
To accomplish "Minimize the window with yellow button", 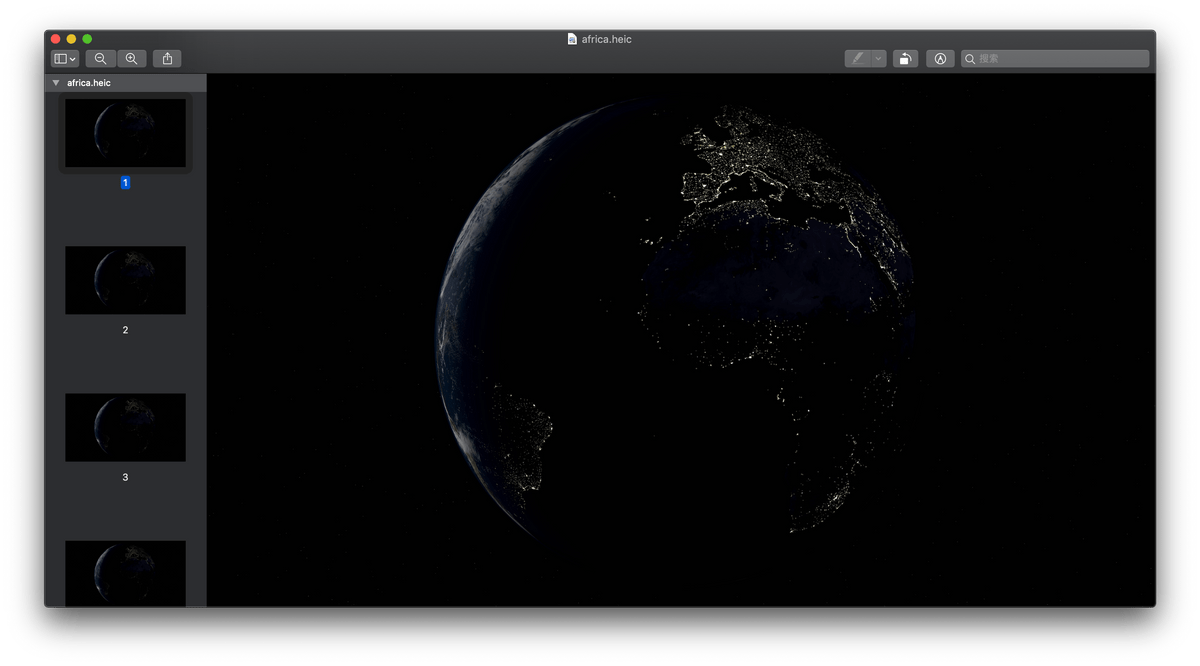I will point(71,39).
